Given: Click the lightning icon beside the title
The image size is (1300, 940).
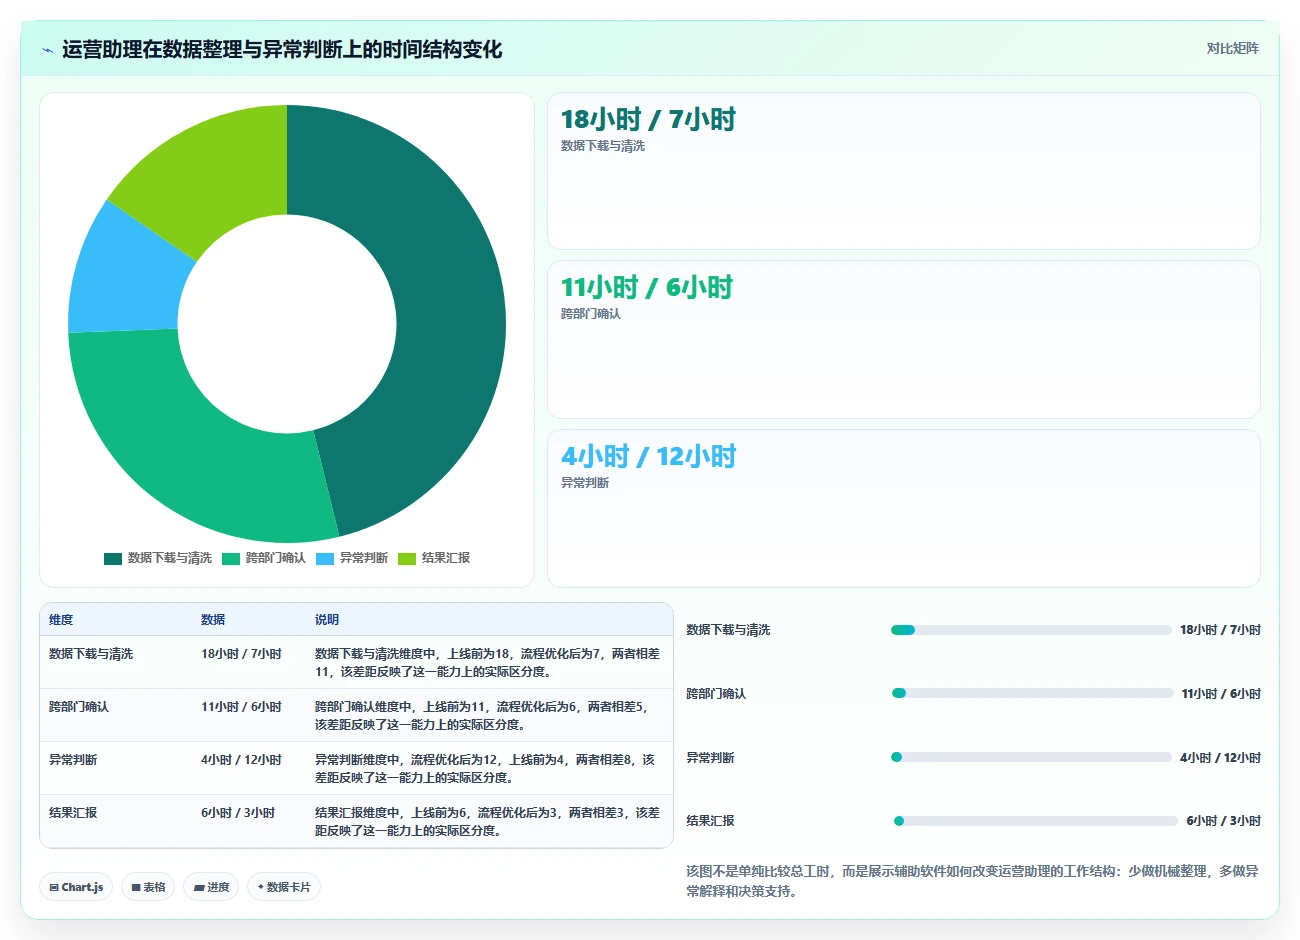Looking at the screenshot, I should [x=47, y=50].
